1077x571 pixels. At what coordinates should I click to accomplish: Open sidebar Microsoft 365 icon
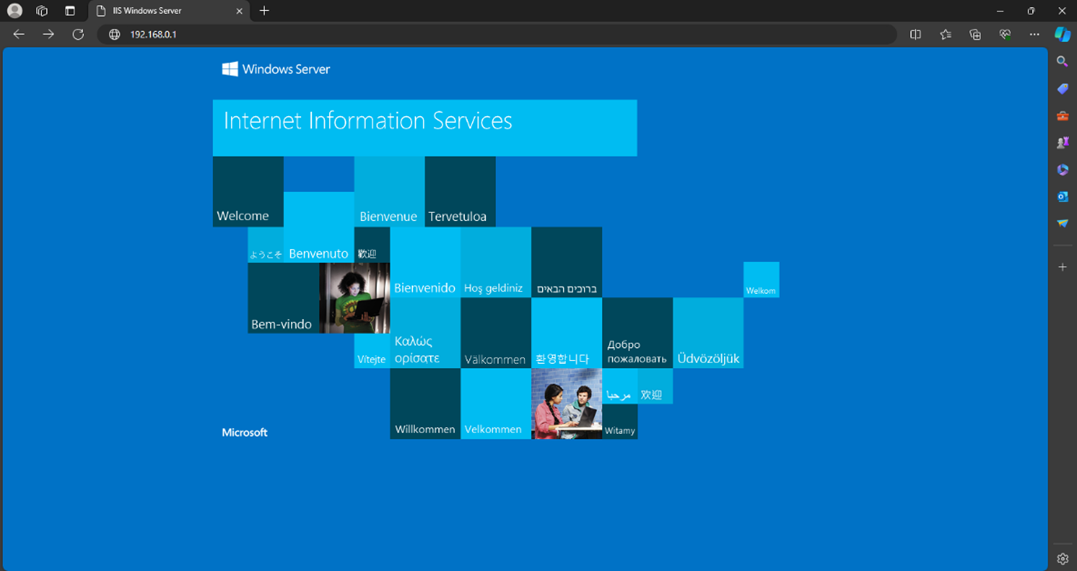click(x=1063, y=170)
